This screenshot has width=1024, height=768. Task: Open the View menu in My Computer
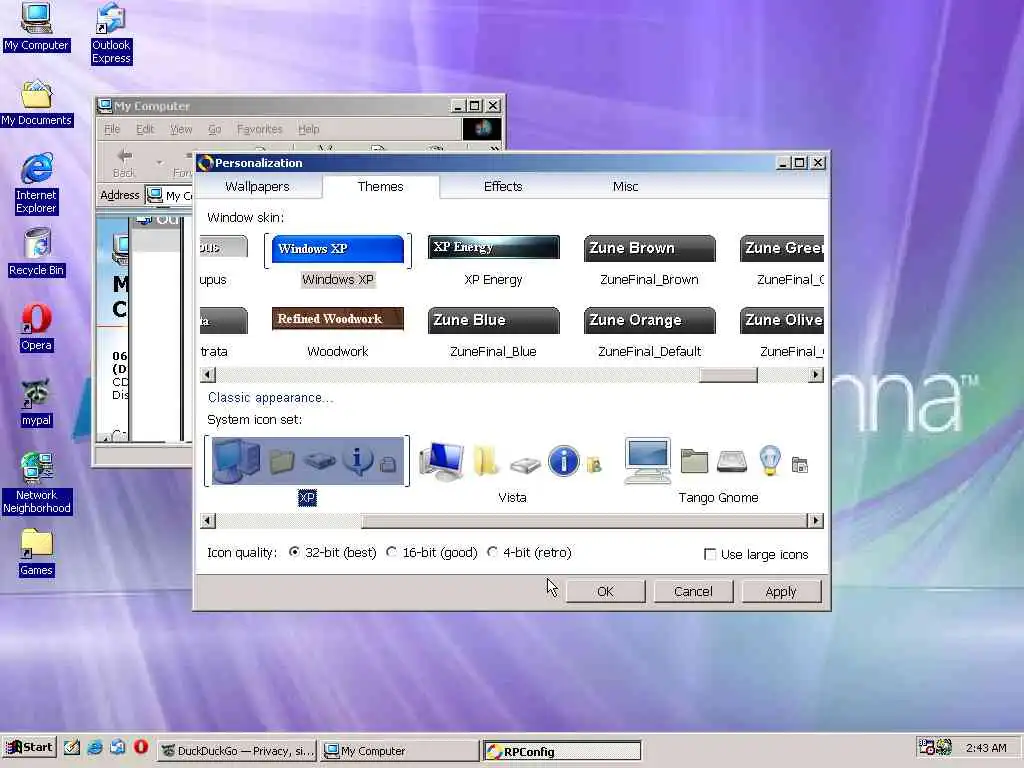181,129
